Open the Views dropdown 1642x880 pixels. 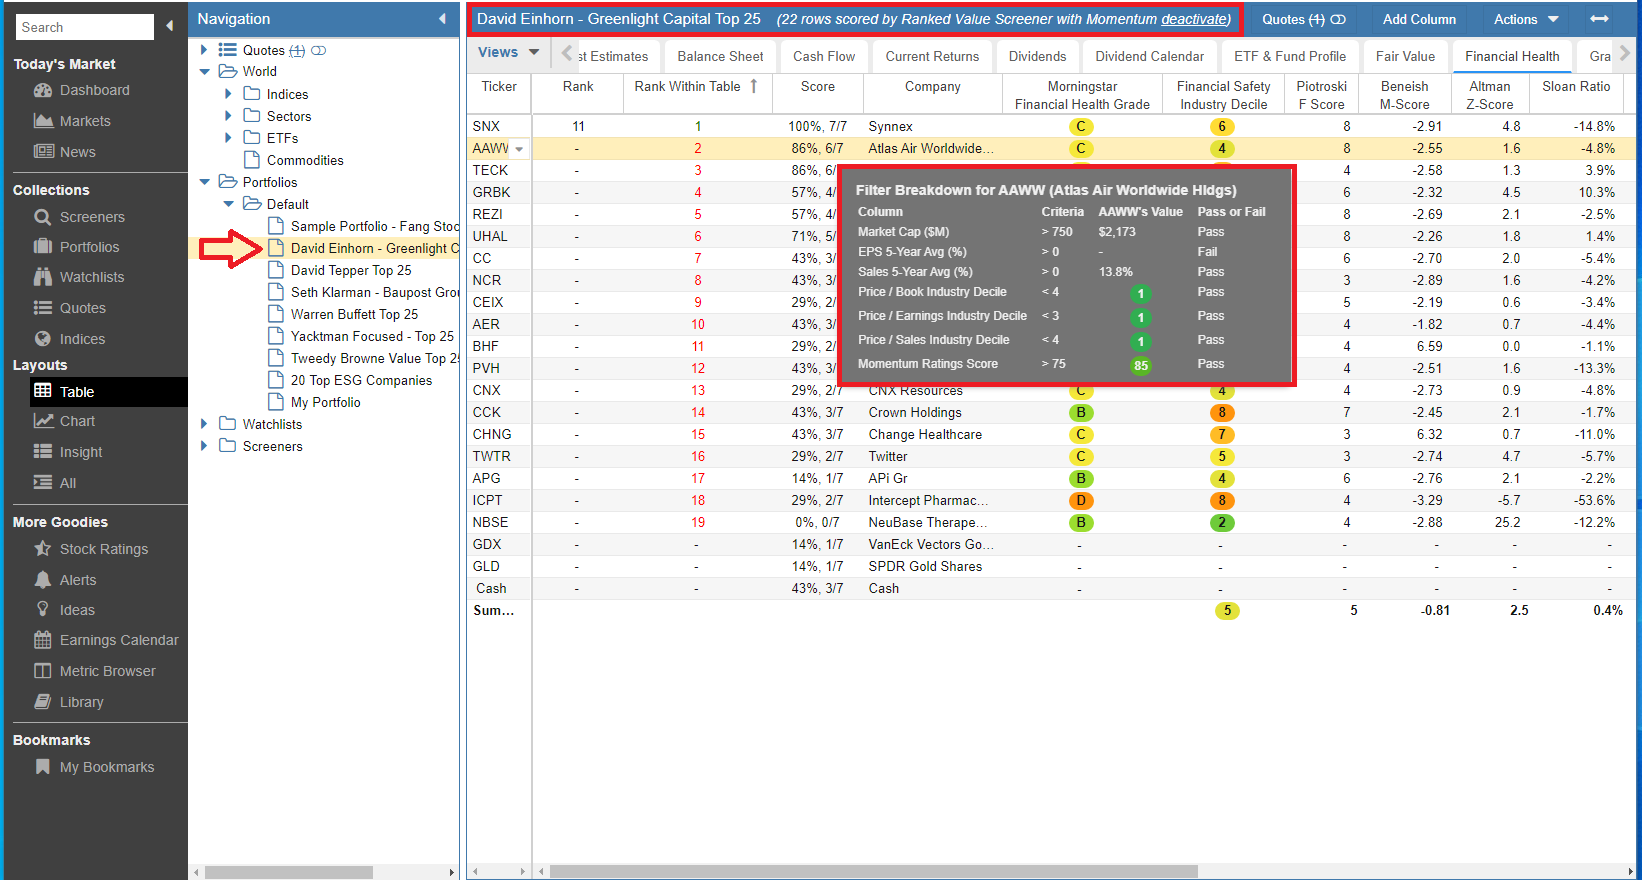[x=508, y=53]
